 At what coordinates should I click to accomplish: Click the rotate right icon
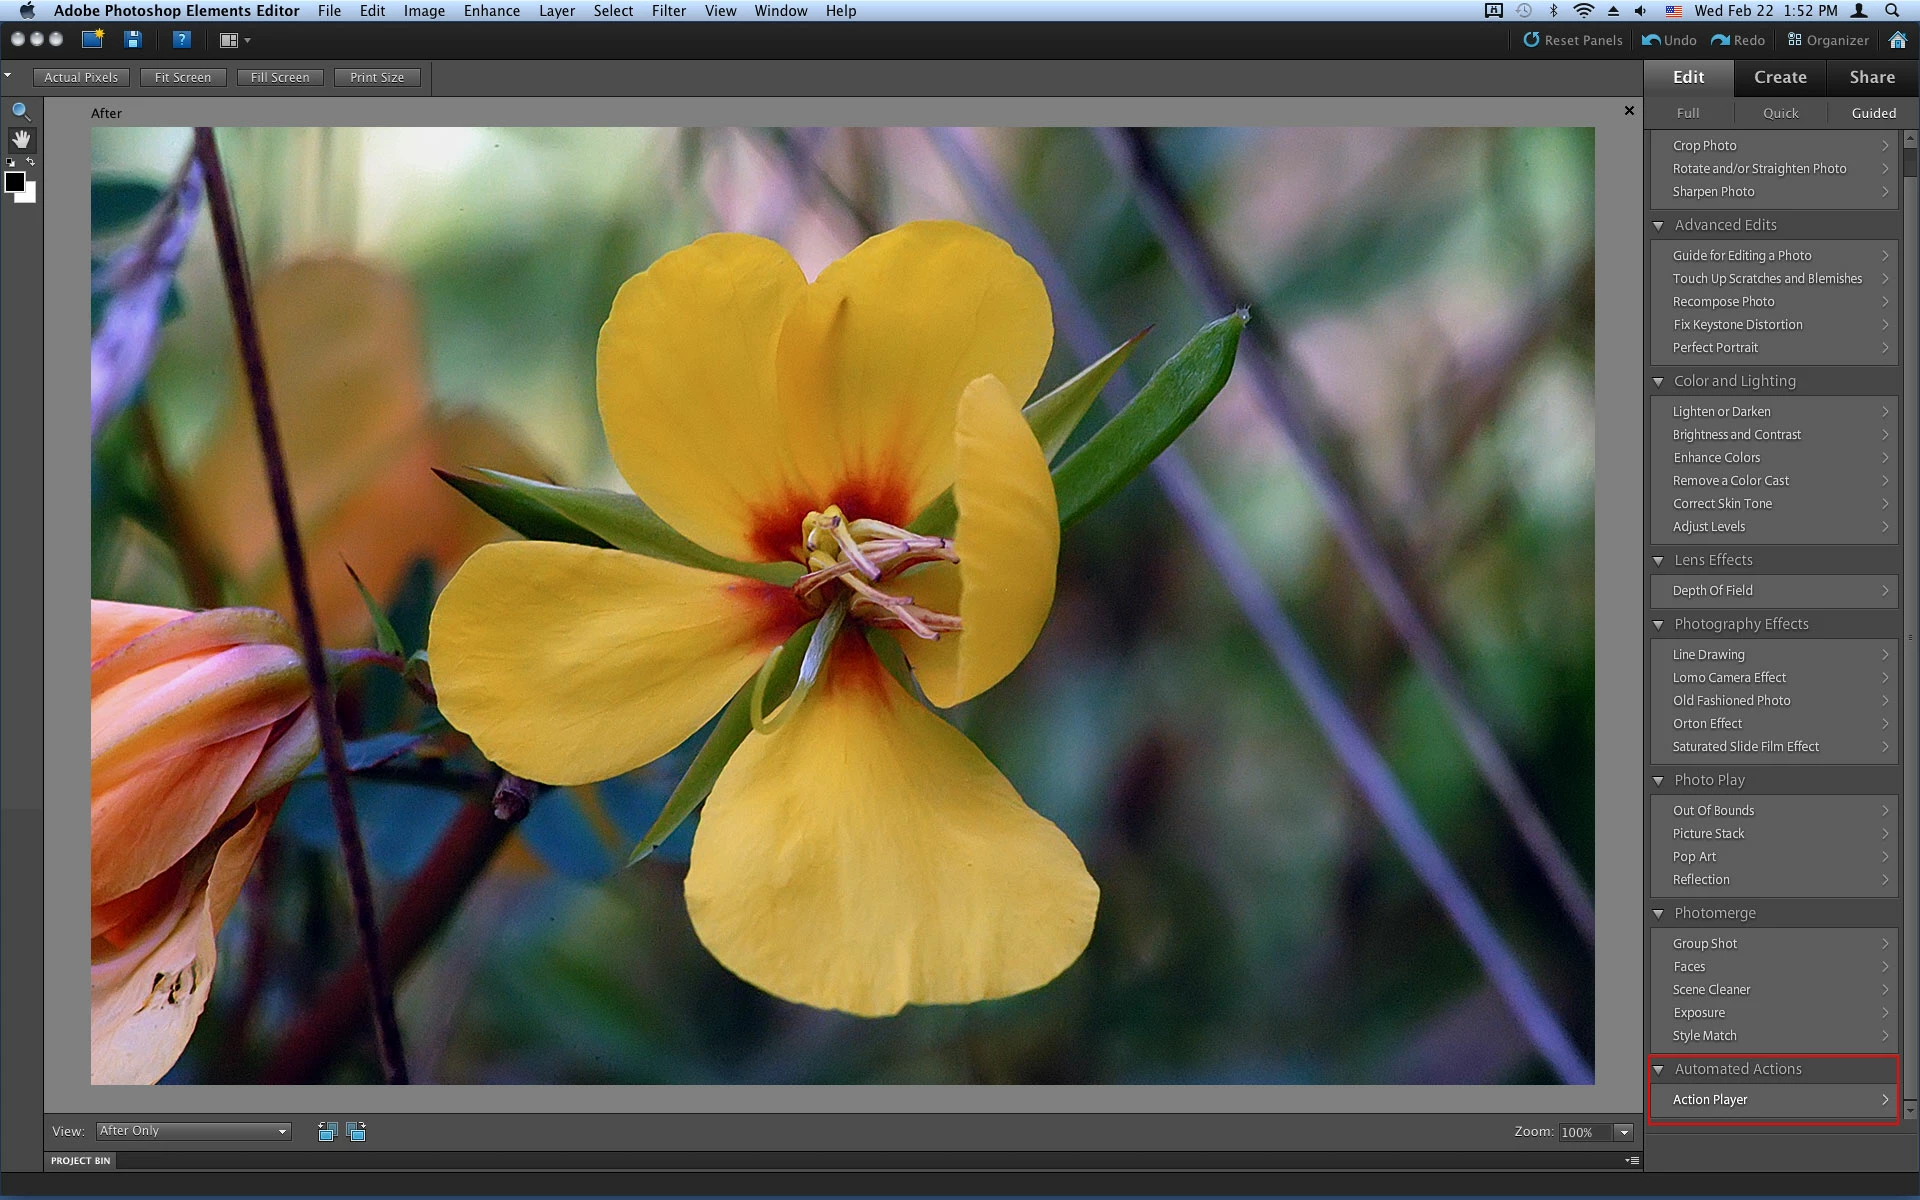356,1131
